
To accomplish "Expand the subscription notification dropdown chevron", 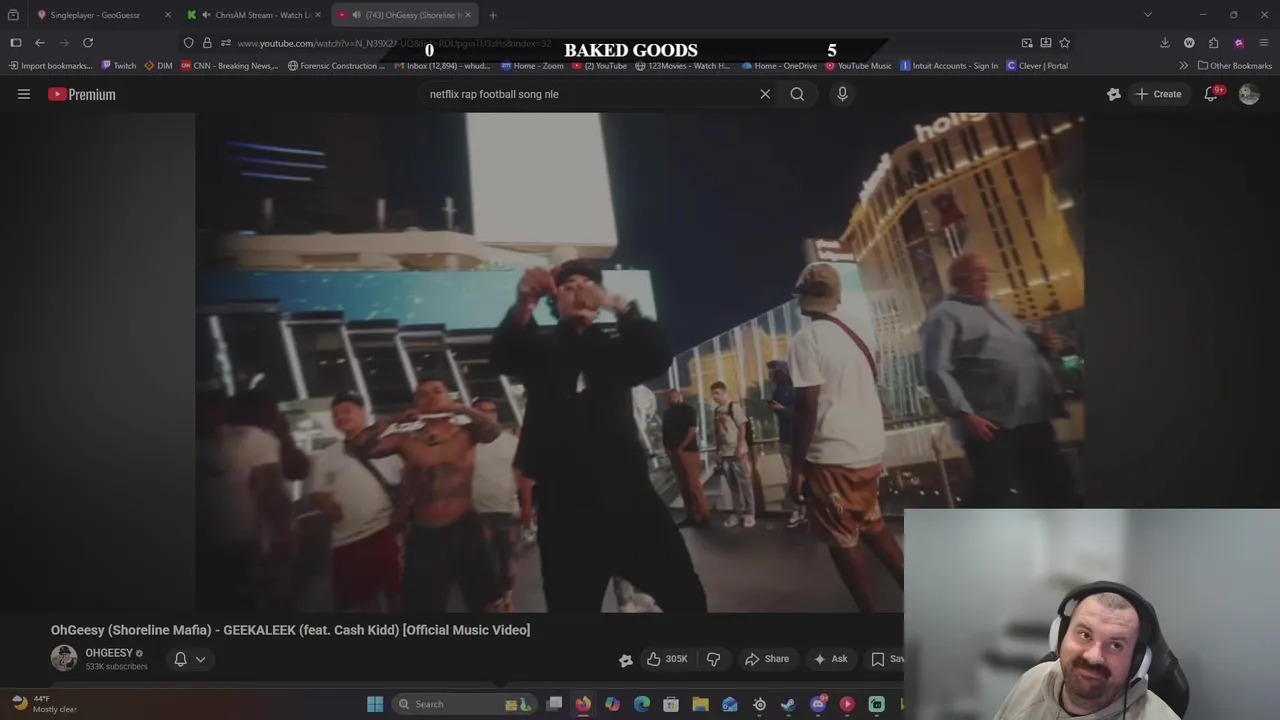I will (x=201, y=659).
